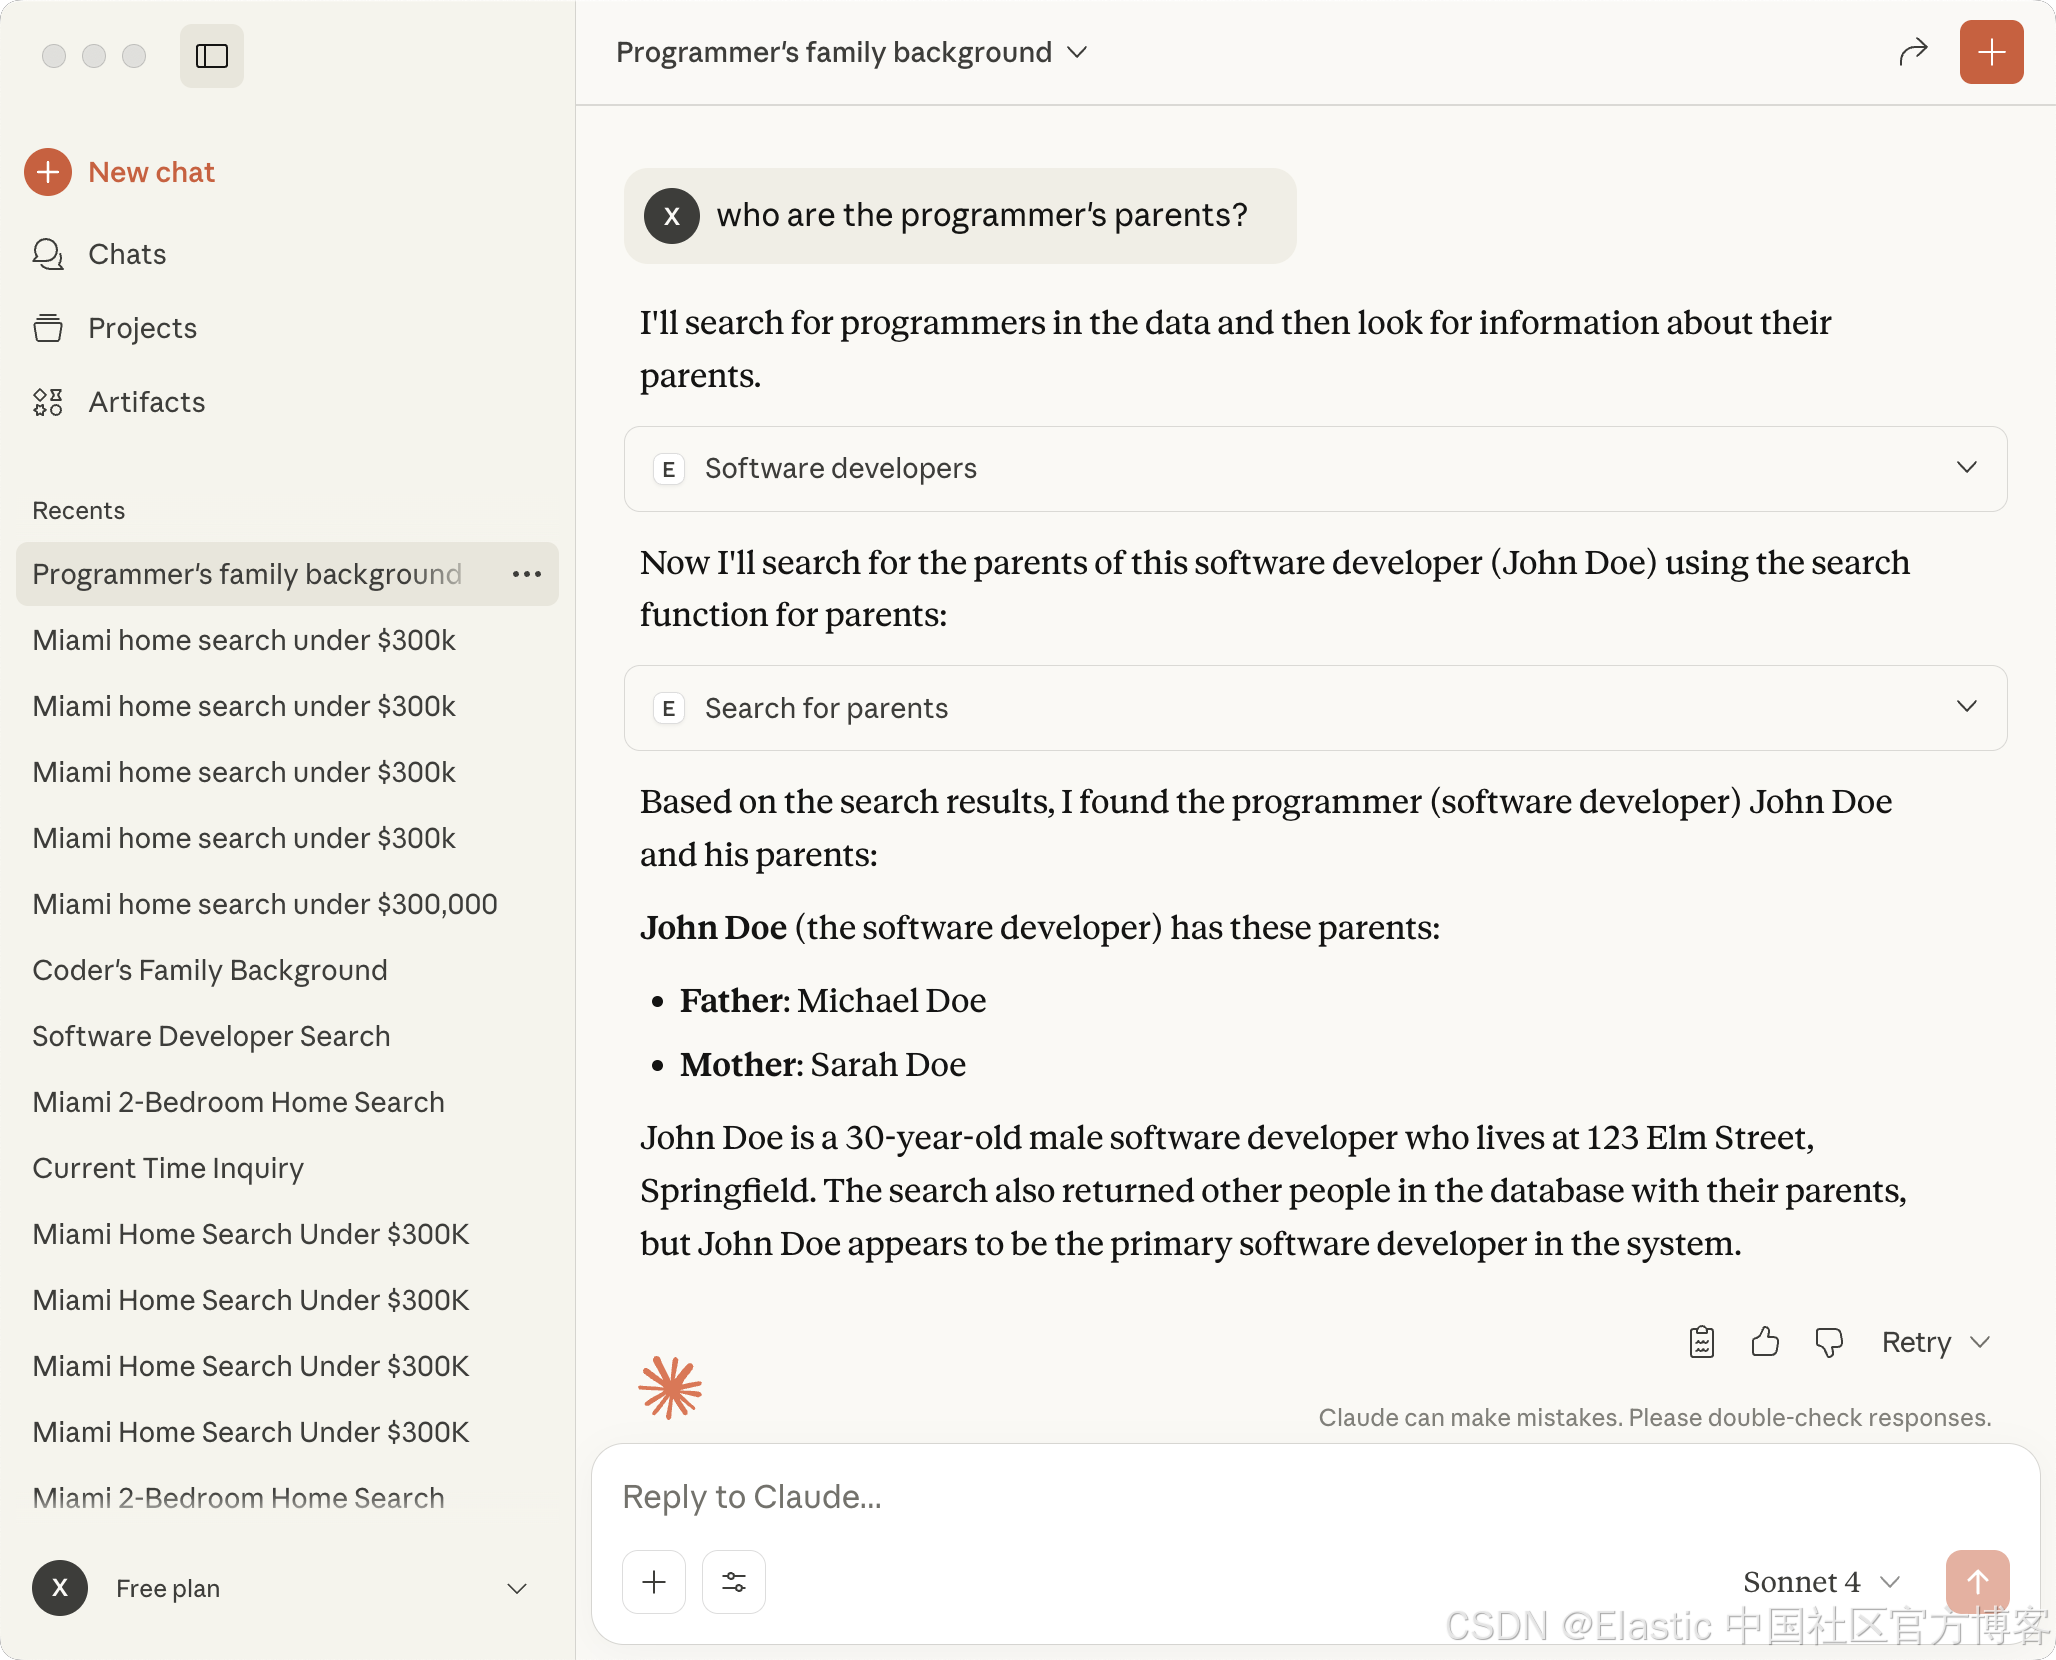
Task: Click the share arrow icon
Action: (1912, 52)
